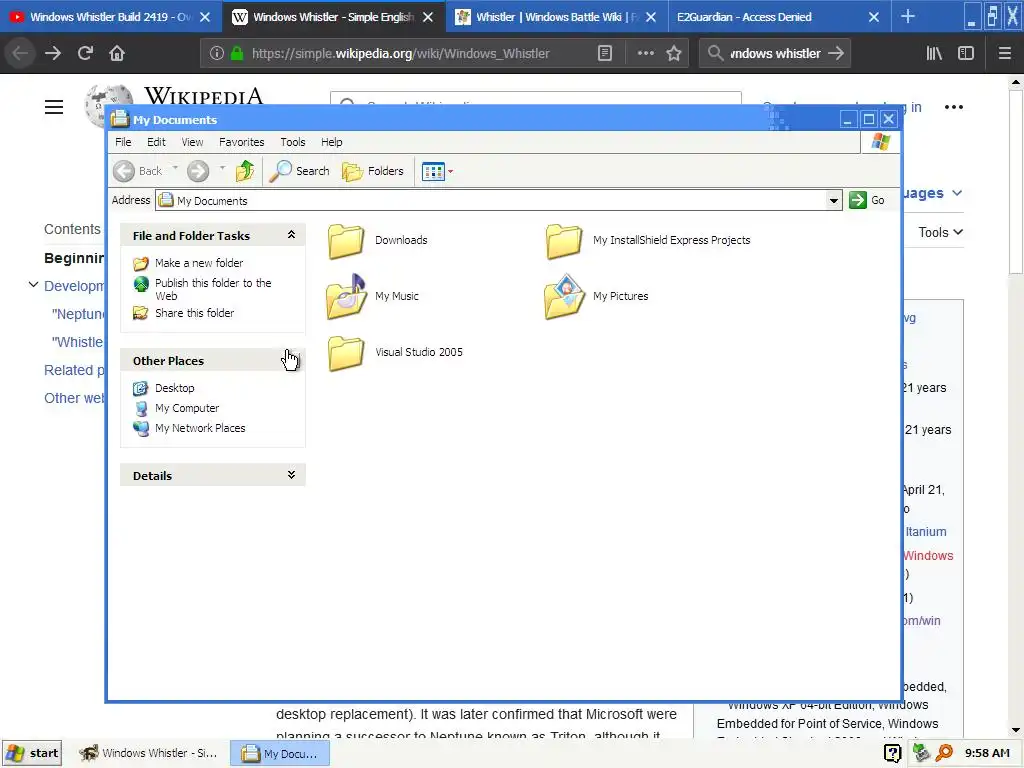Open the Address bar dropdown
Image resolution: width=1024 pixels, height=768 pixels.
pos(833,200)
